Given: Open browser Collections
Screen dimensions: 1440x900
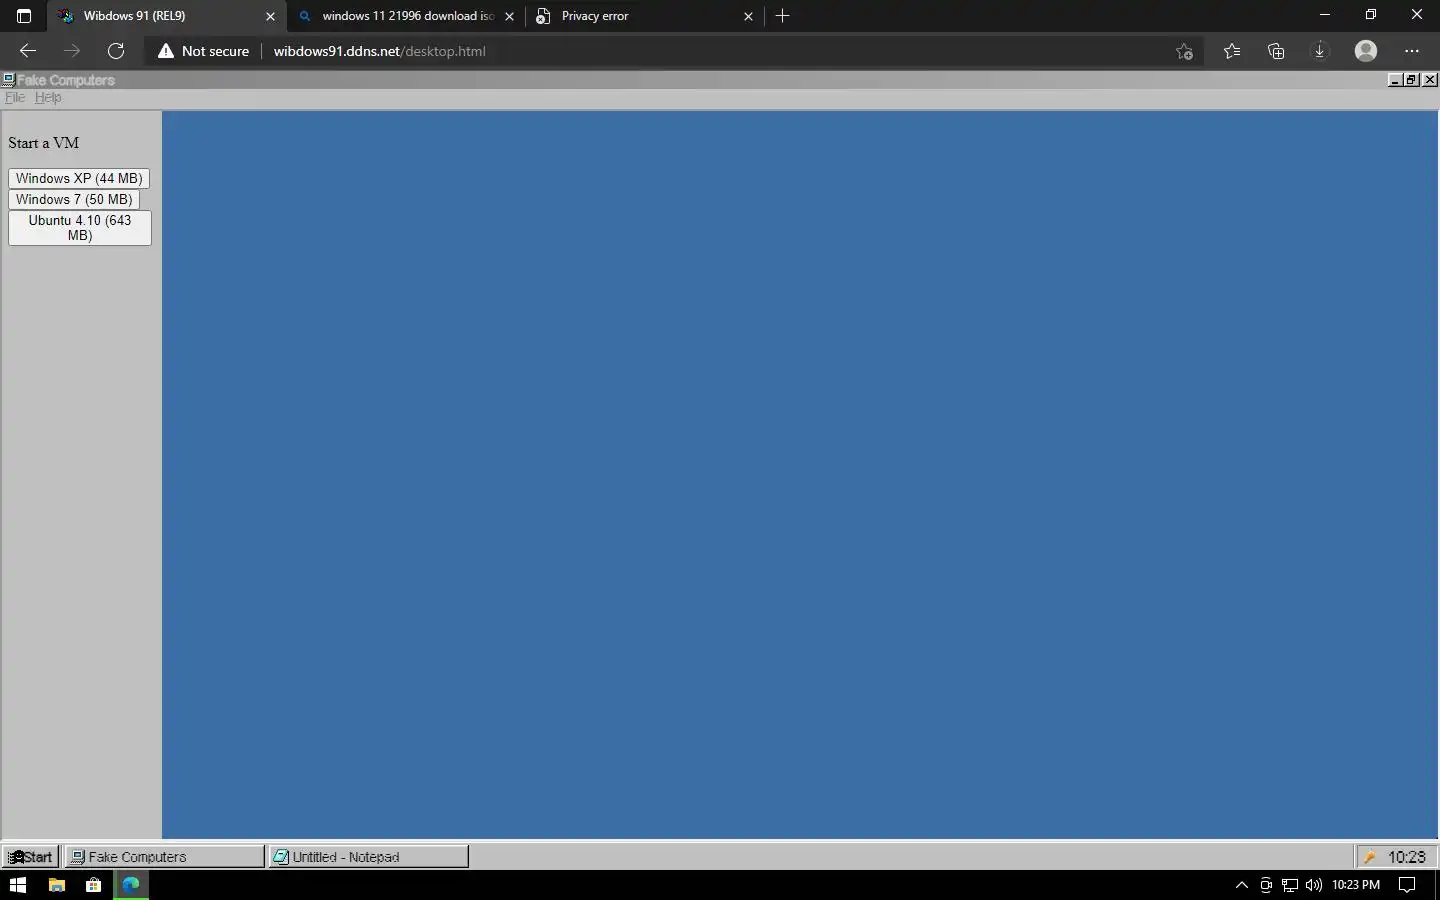Looking at the screenshot, I should [x=1276, y=51].
